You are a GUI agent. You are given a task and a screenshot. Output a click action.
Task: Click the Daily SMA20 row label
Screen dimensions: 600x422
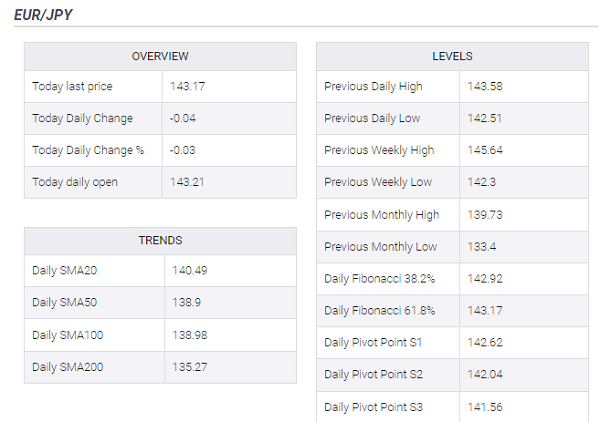[67, 271]
